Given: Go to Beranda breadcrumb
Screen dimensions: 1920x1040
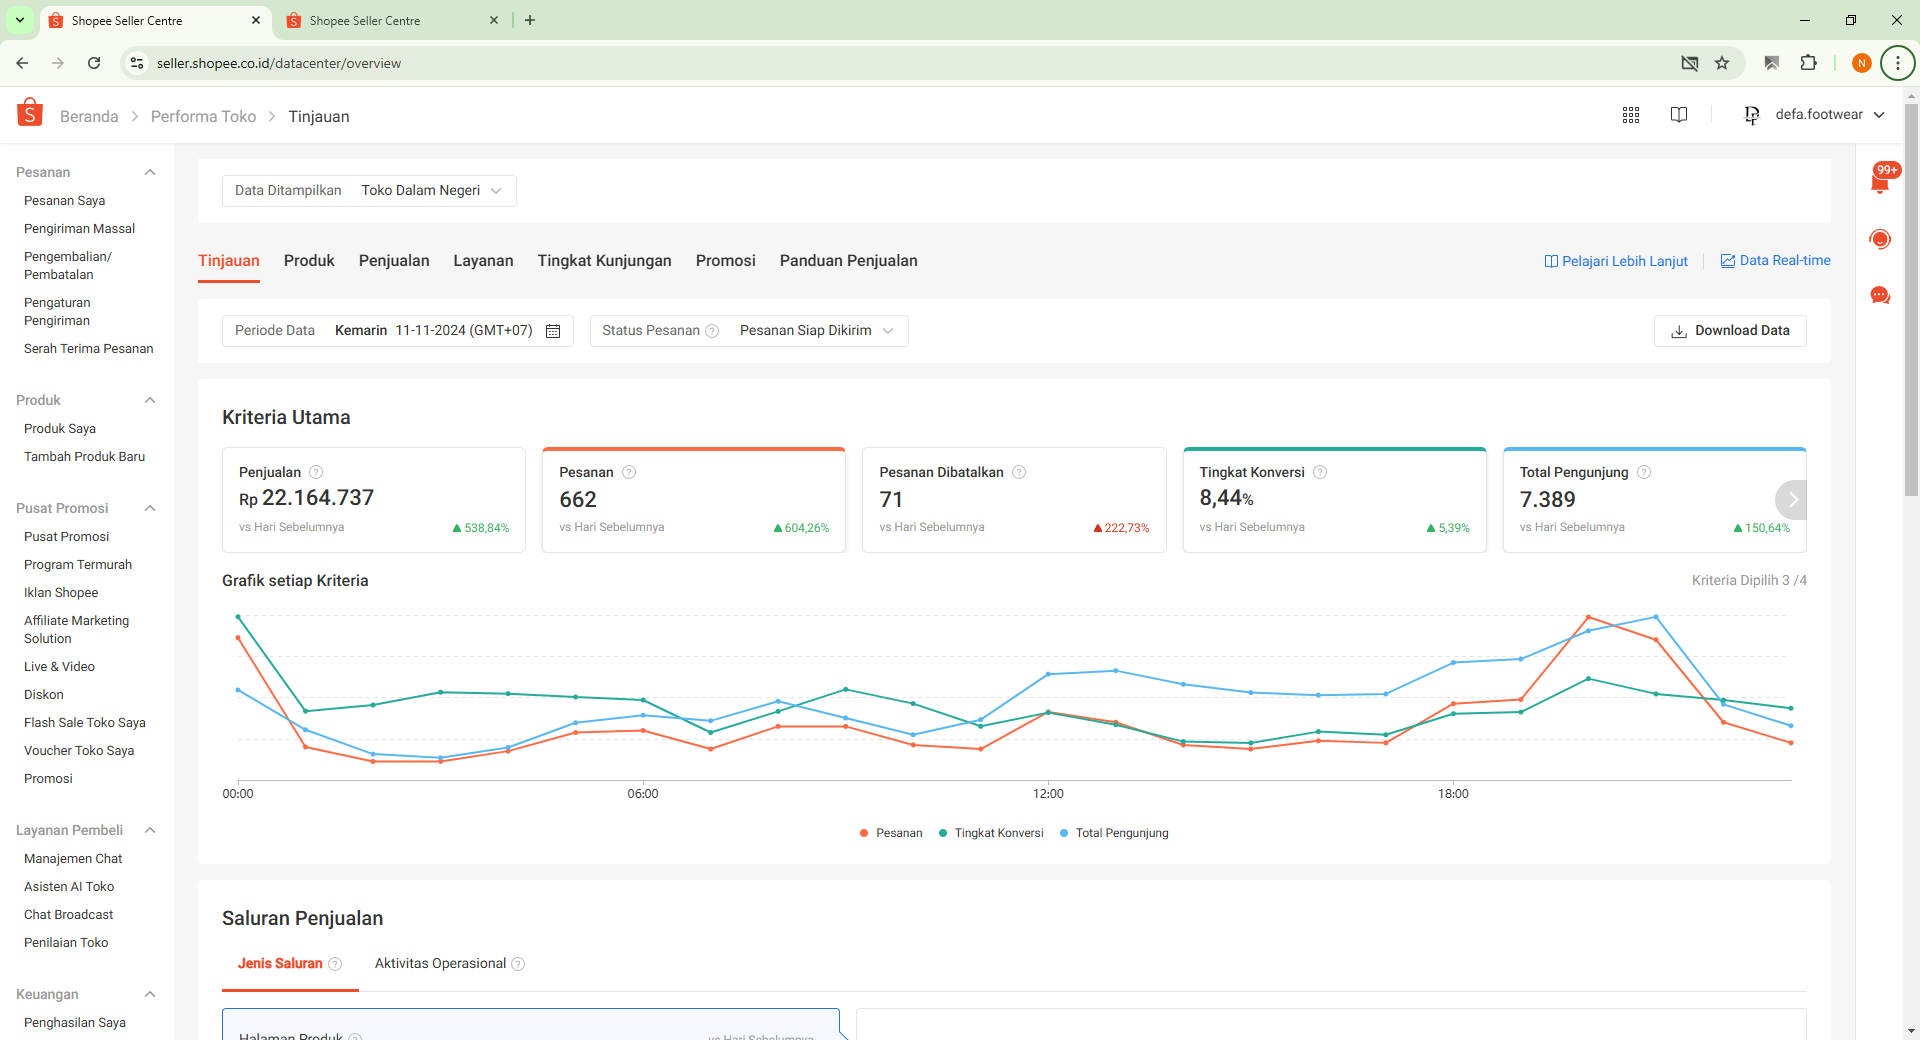Looking at the screenshot, I should [x=89, y=117].
